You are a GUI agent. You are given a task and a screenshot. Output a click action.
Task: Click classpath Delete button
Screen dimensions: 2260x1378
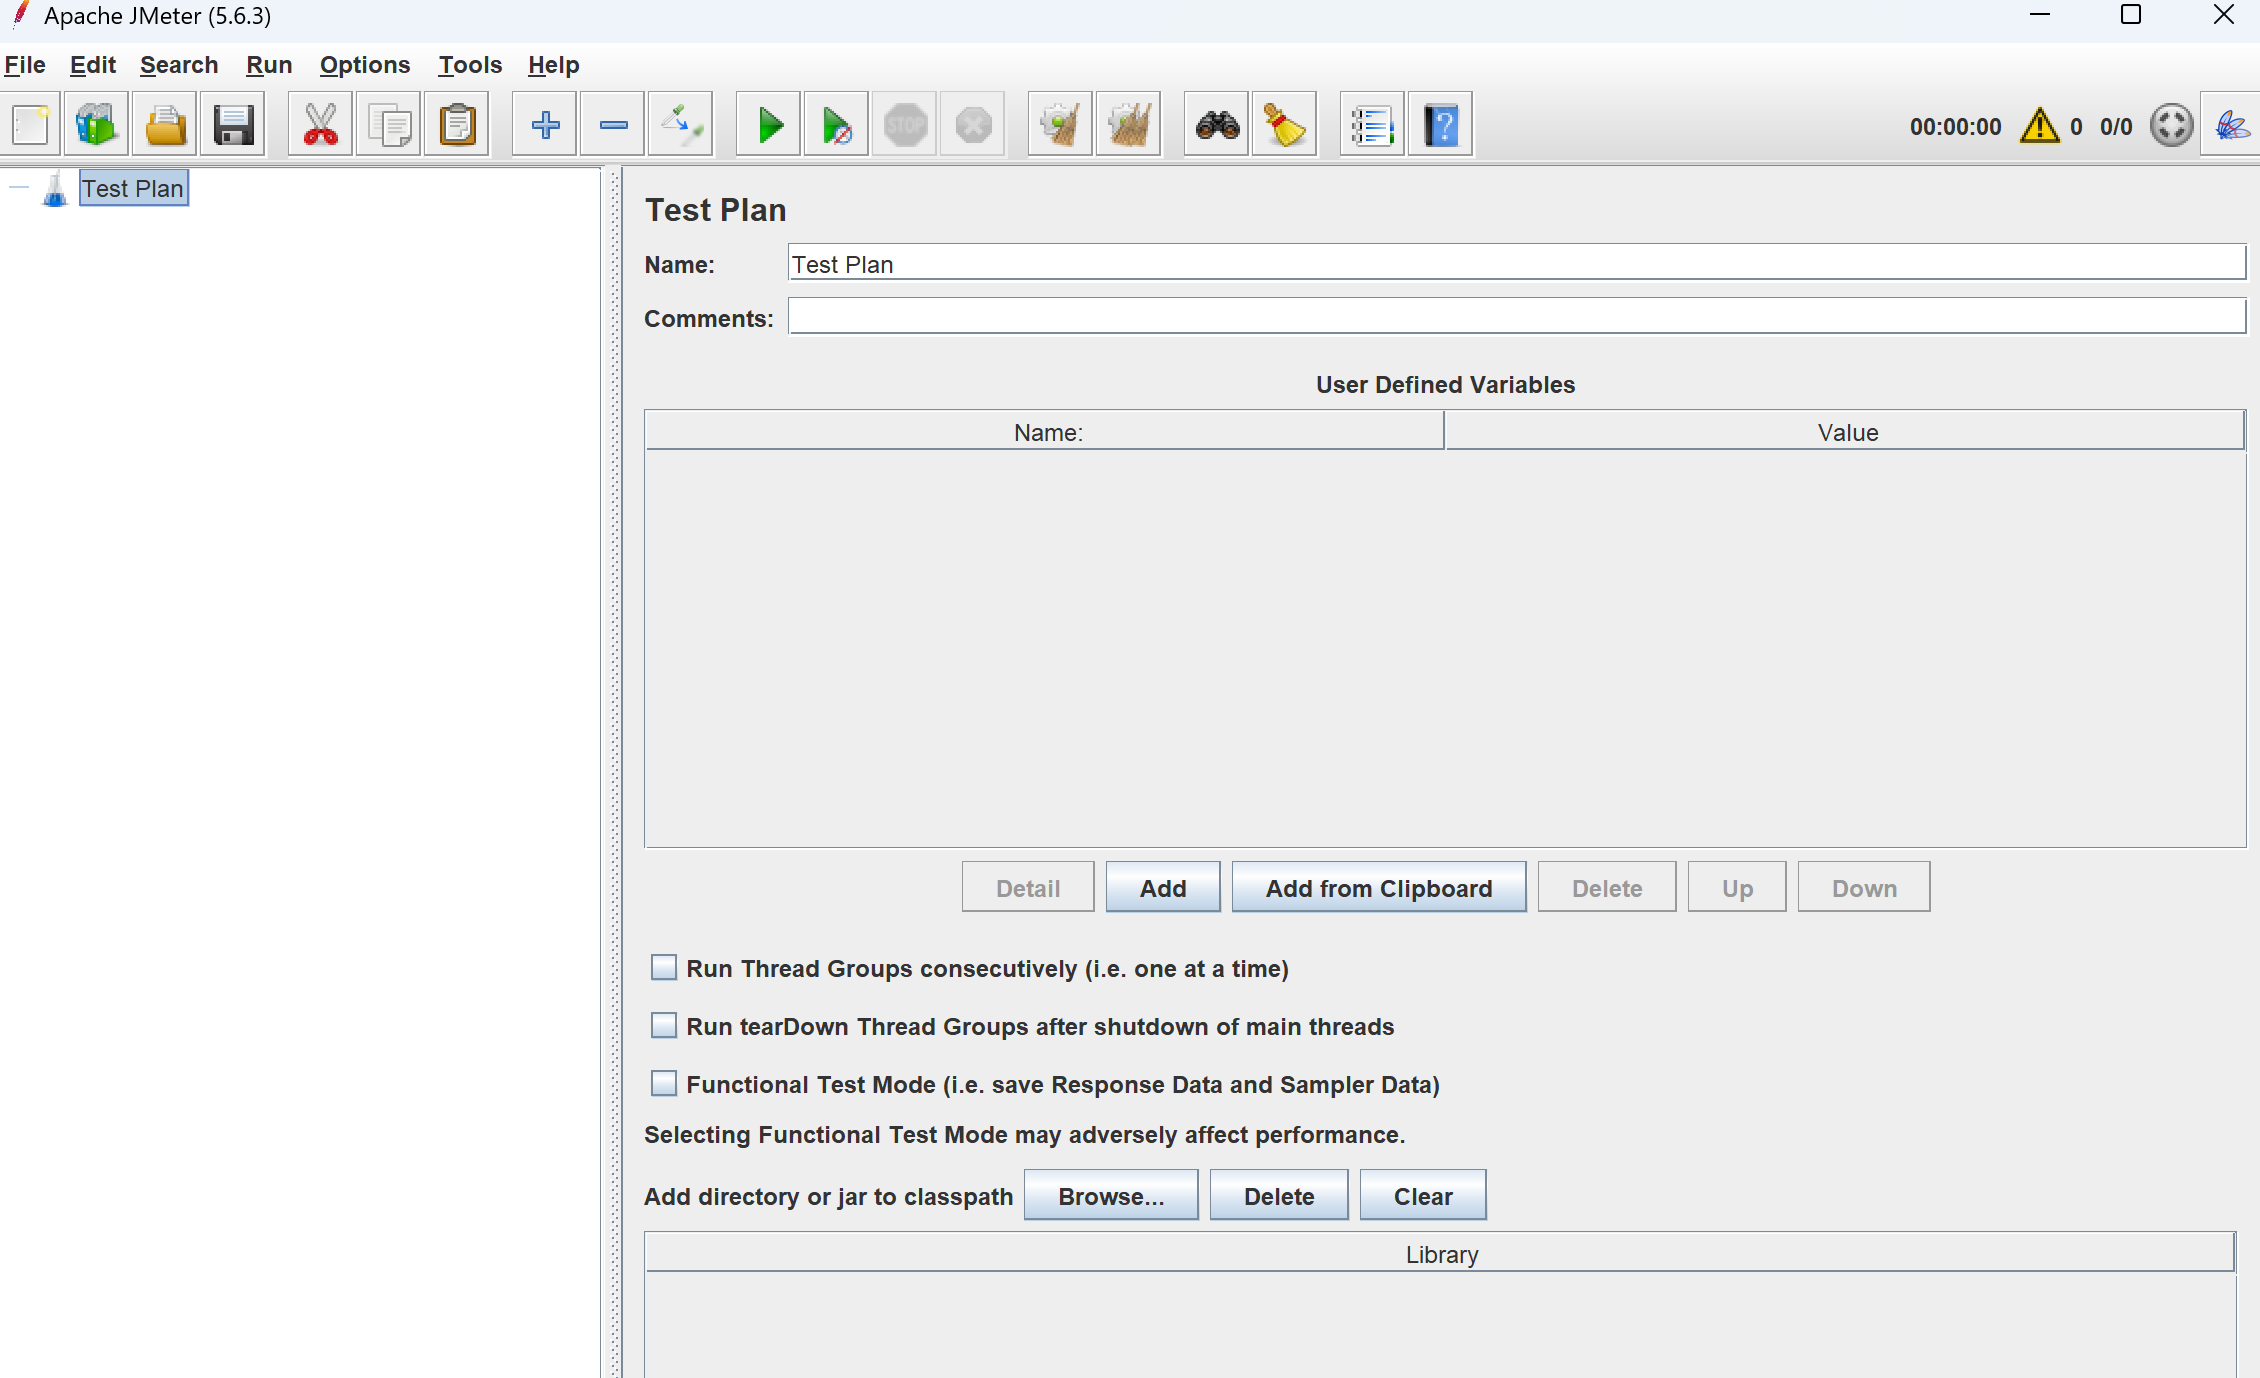click(1279, 1196)
